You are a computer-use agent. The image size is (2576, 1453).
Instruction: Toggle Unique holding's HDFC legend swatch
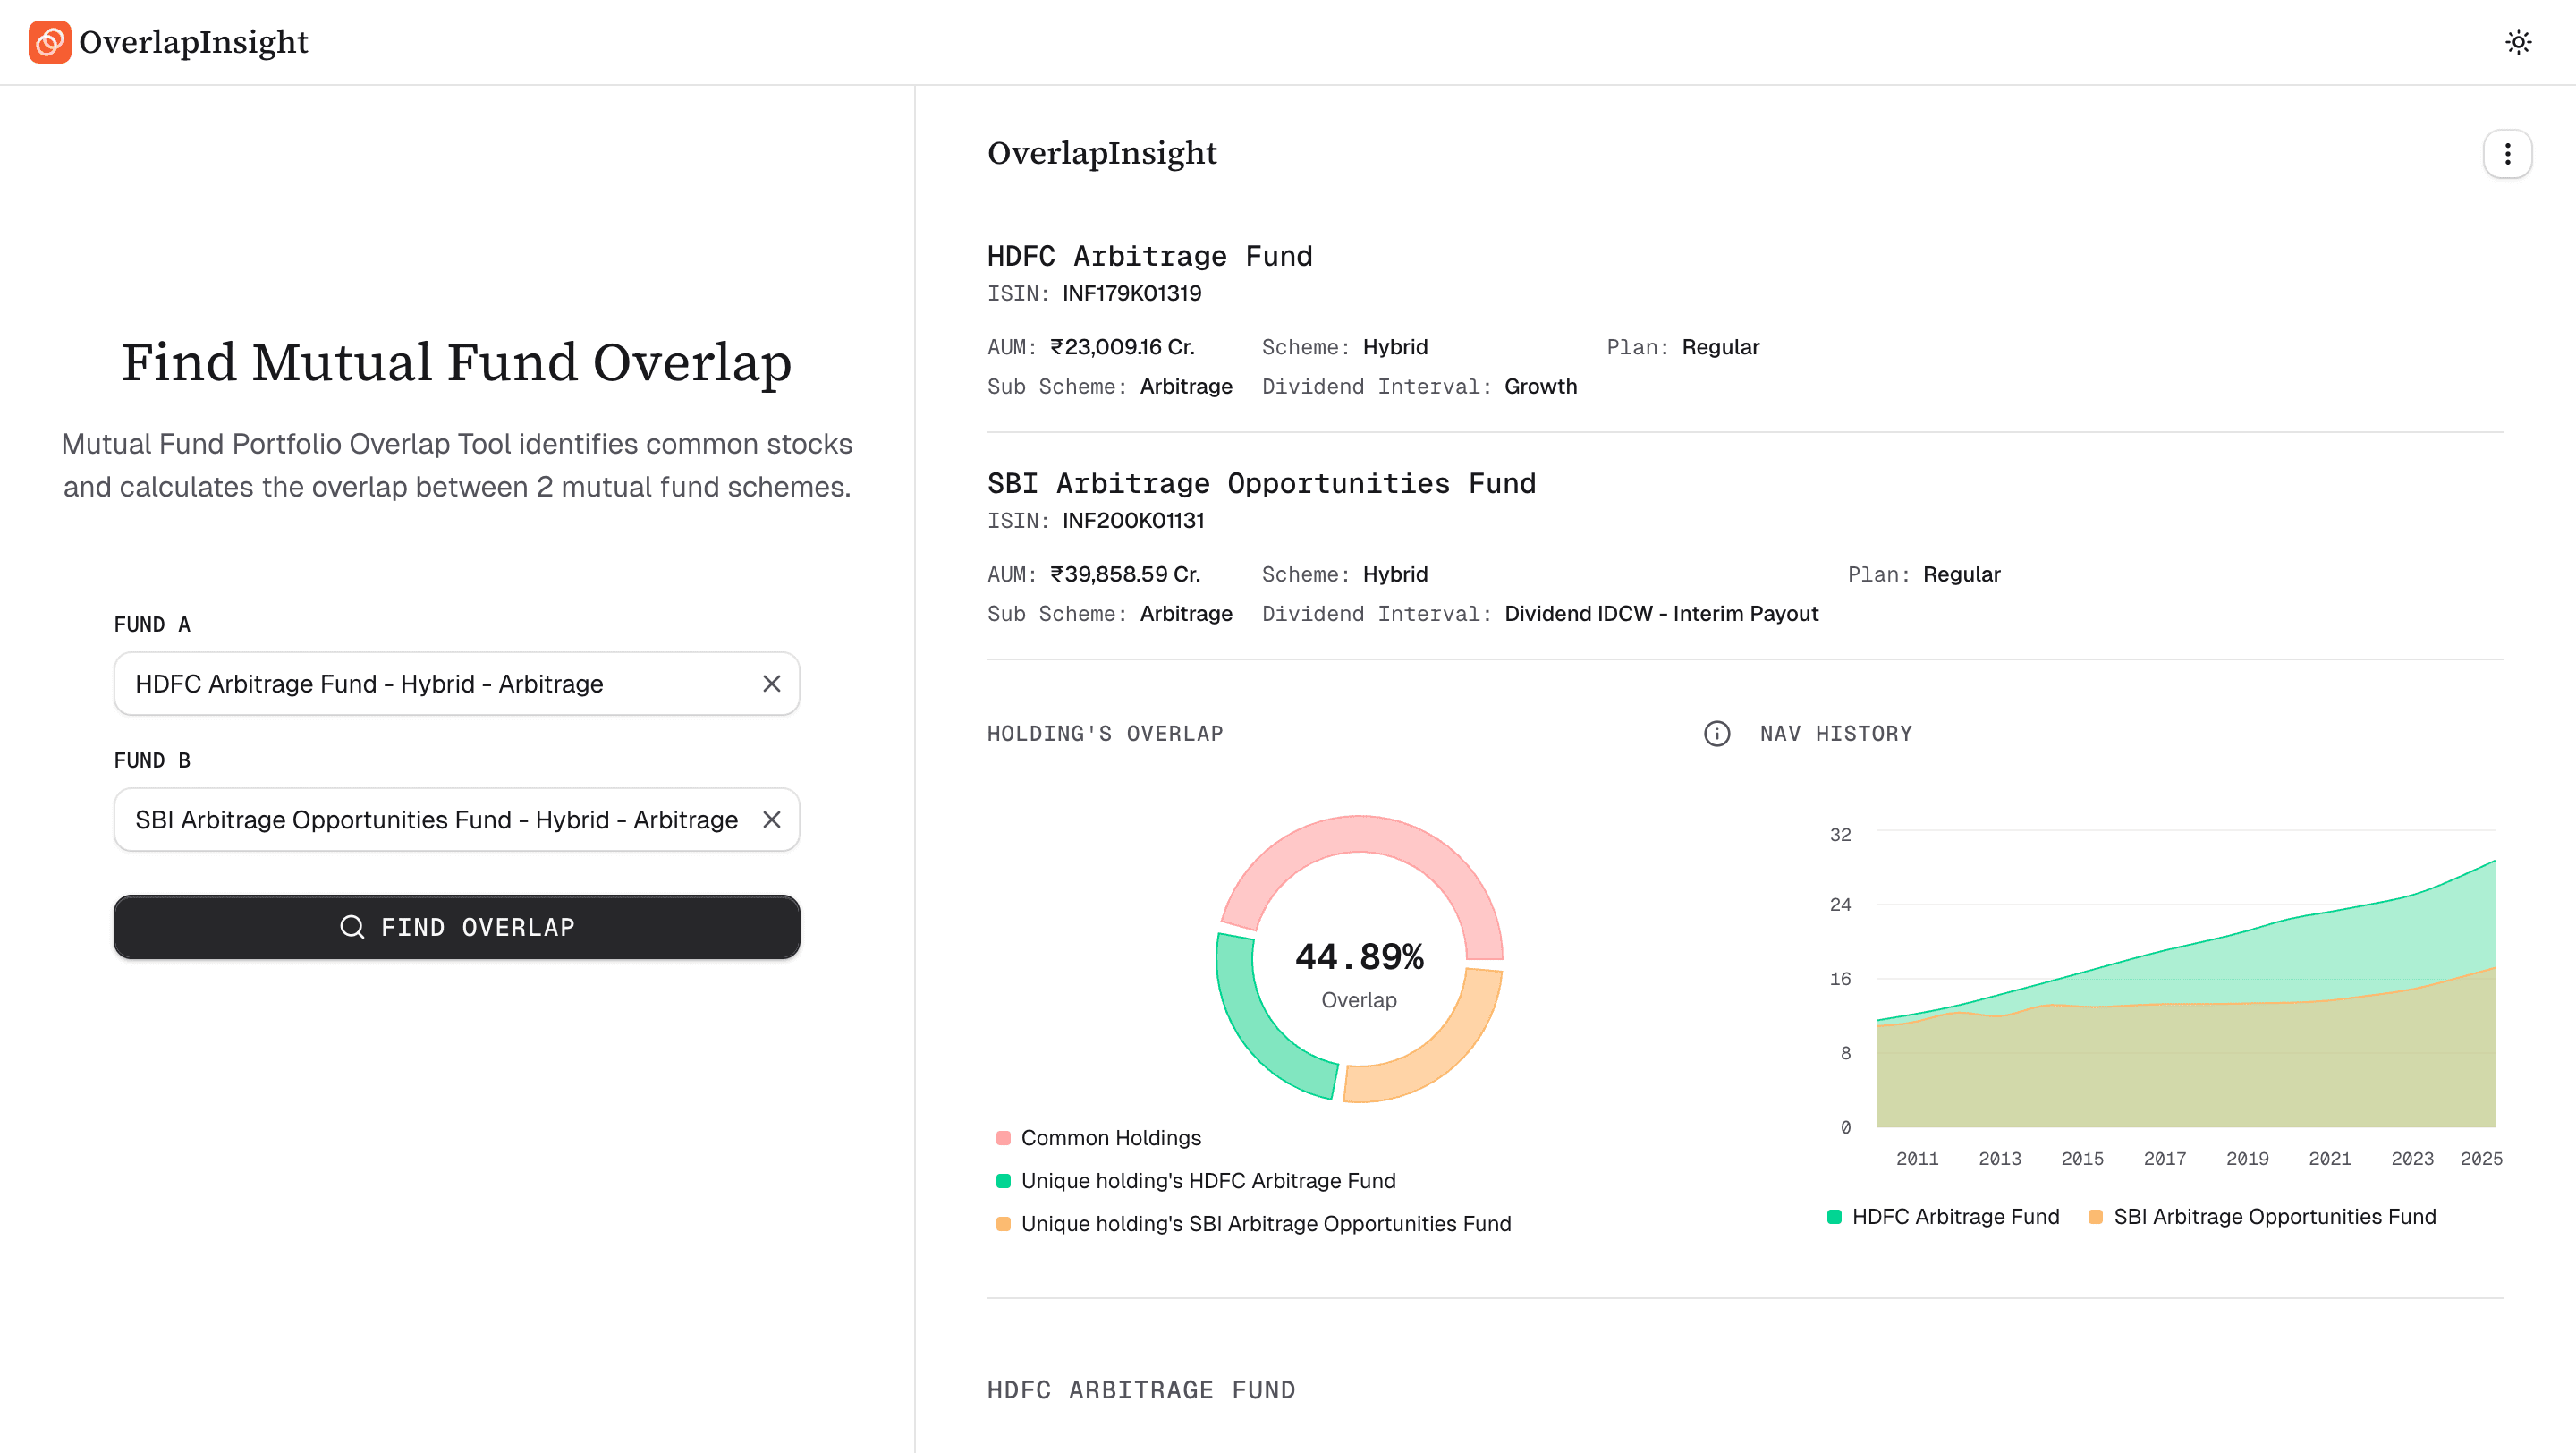click(x=1003, y=1180)
